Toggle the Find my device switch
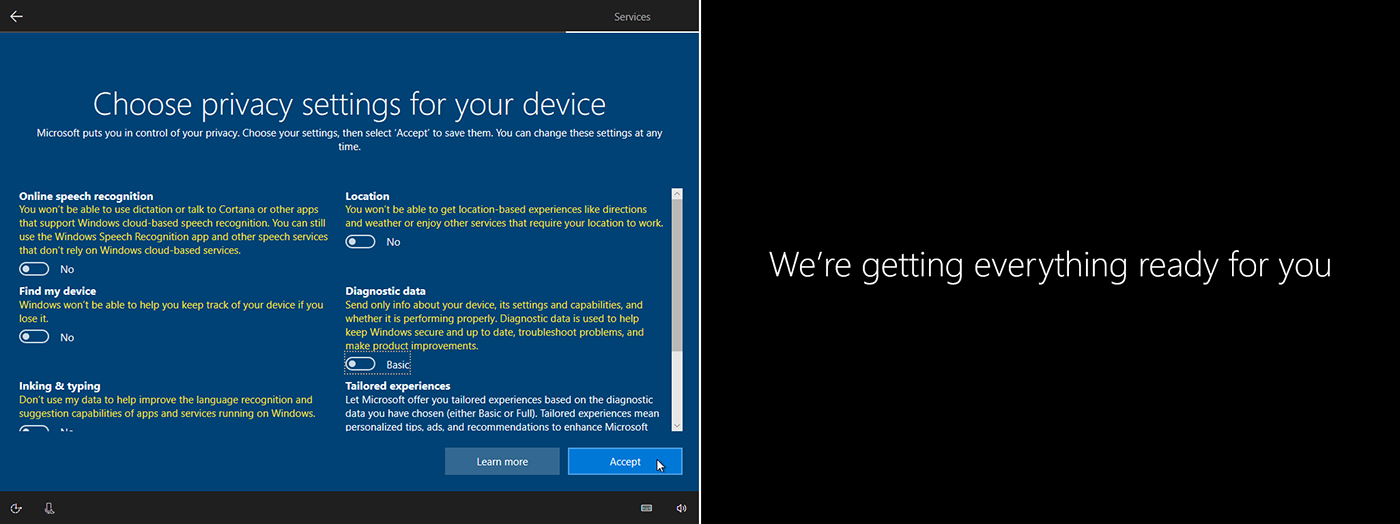 (34, 337)
